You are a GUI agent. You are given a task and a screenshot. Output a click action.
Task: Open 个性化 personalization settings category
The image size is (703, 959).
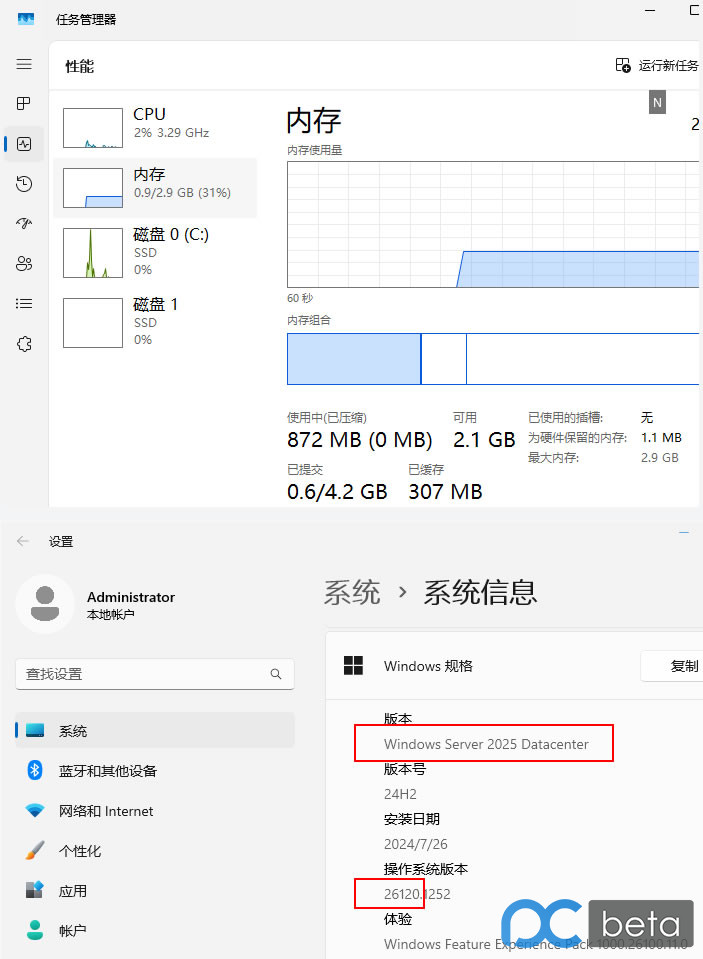(155, 851)
